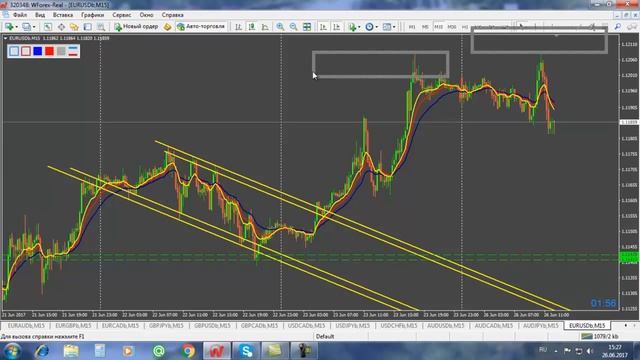Open Internet Explorer from the taskbar

[42, 351]
